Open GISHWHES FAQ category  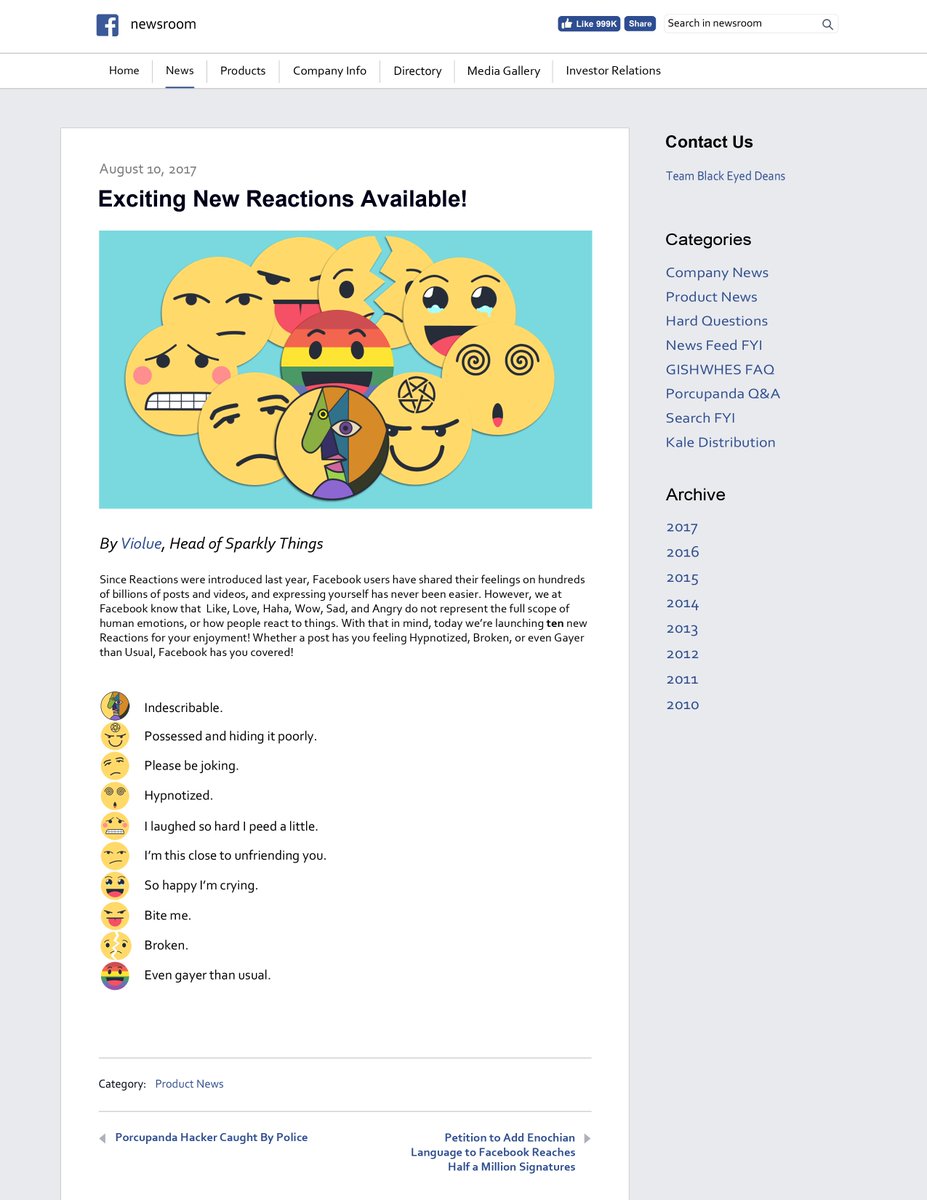pyautogui.click(x=720, y=369)
